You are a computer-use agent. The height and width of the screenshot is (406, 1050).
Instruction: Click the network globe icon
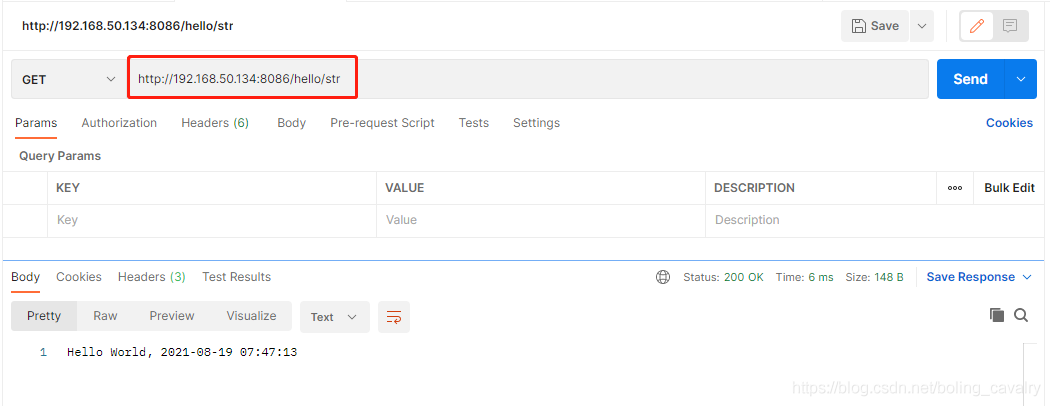coord(663,277)
